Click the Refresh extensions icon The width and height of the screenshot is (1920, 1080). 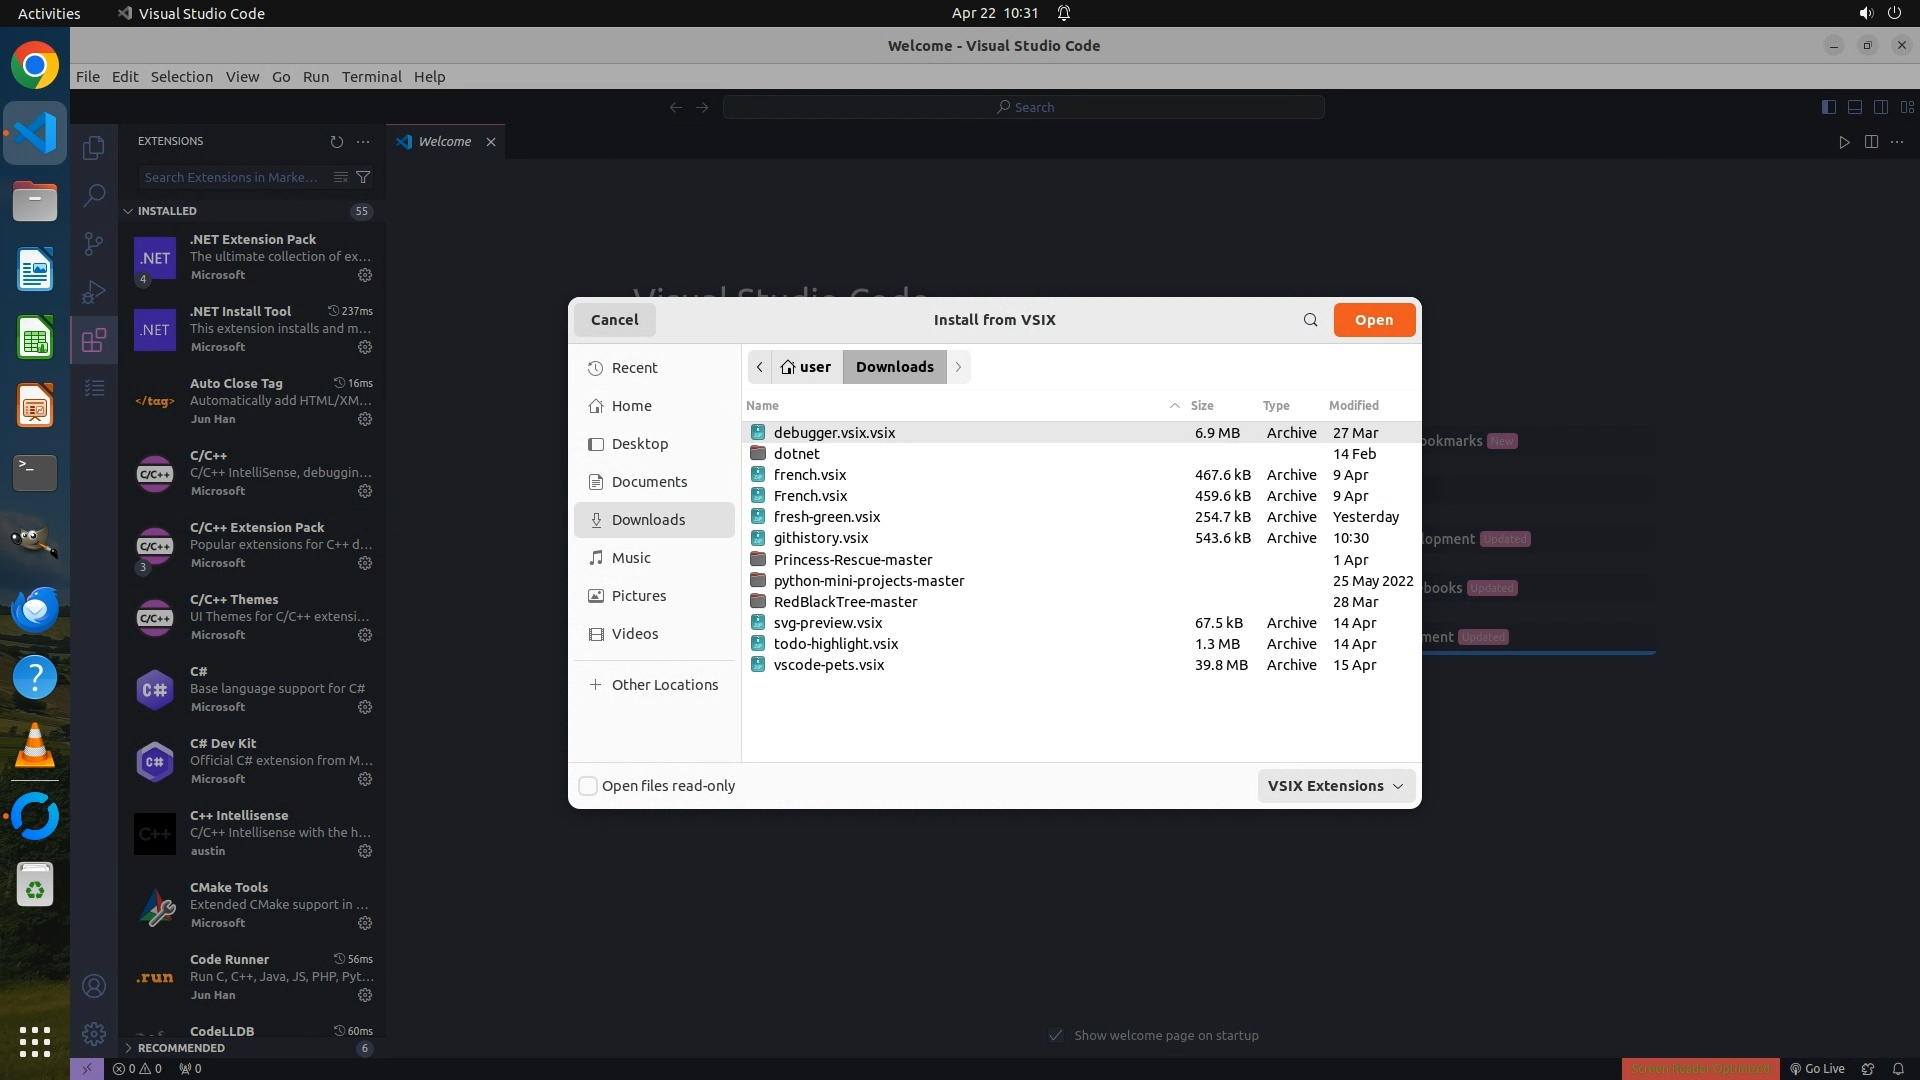point(336,142)
